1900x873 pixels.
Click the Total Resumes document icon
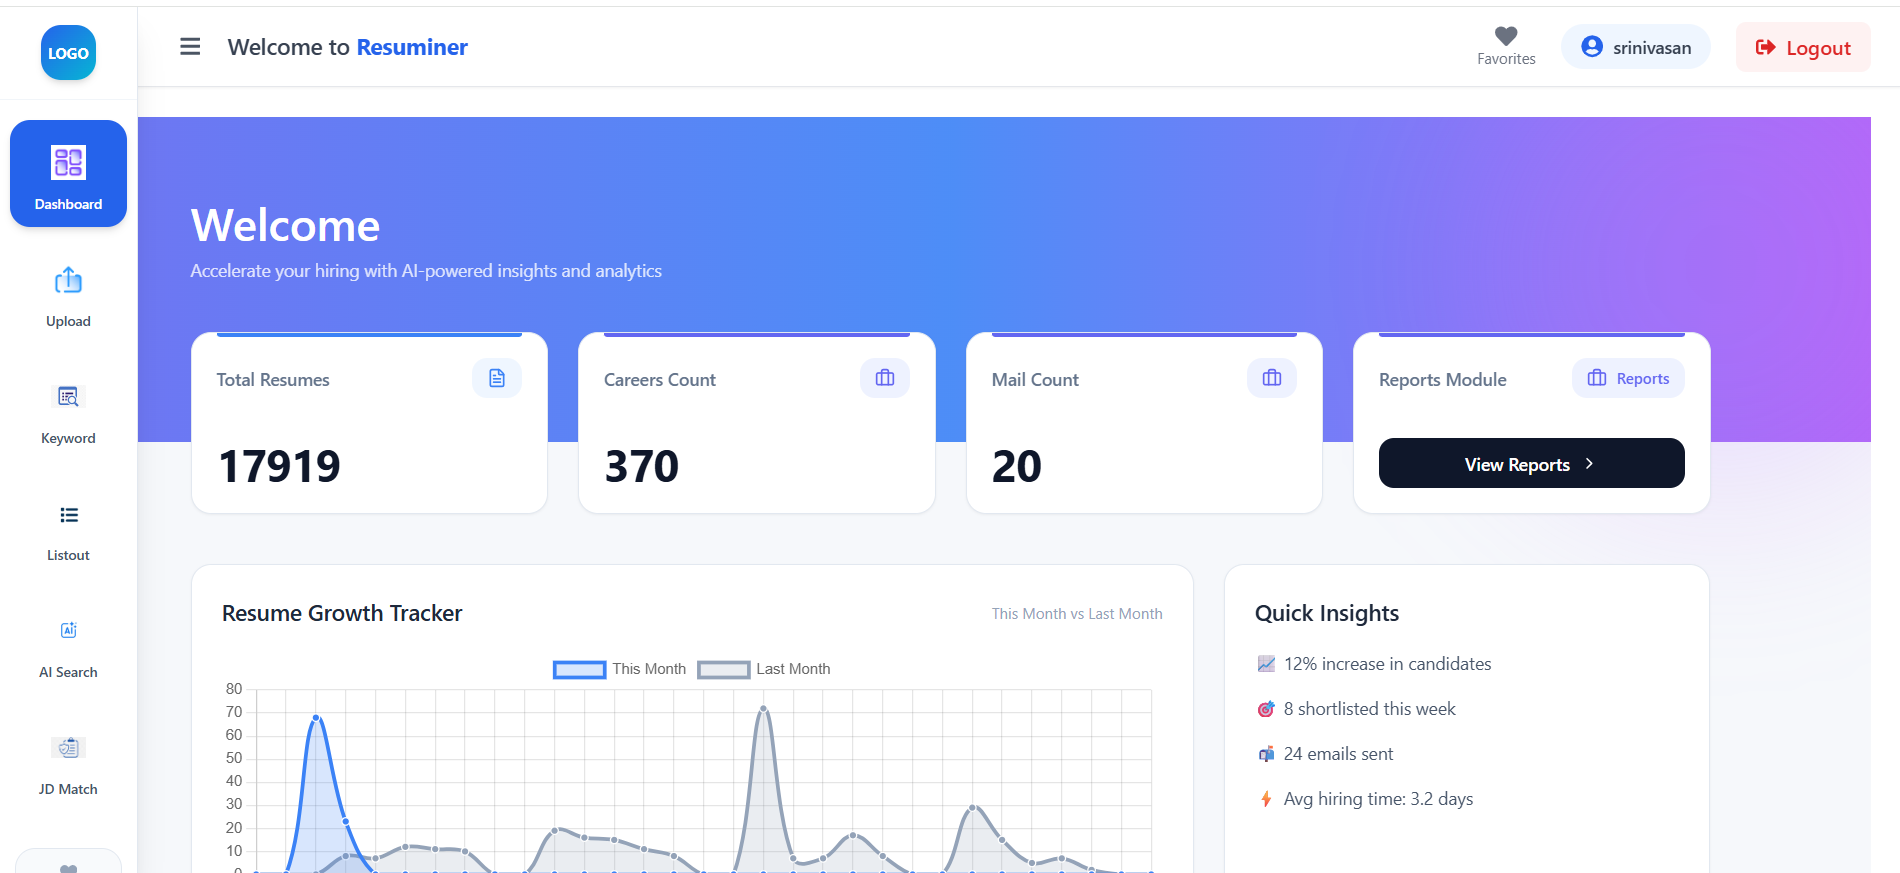tap(497, 378)
